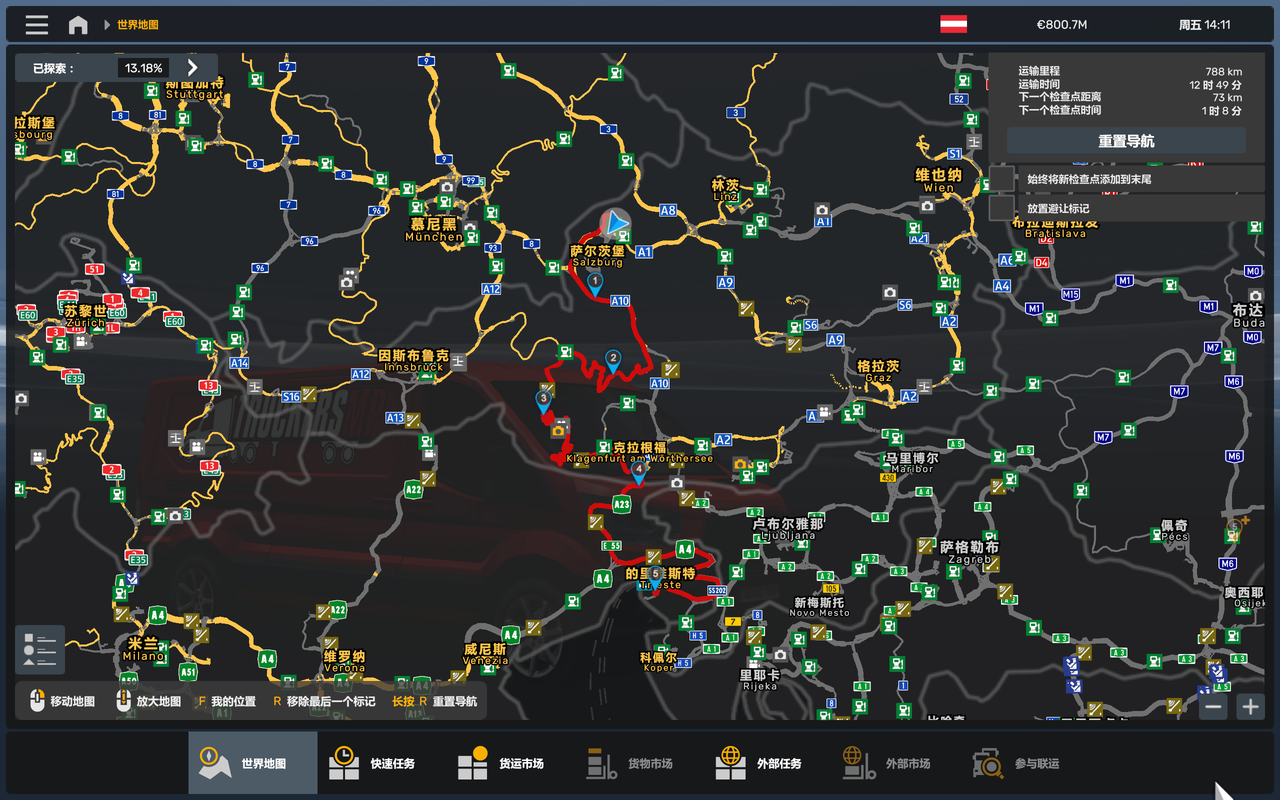Click the €800.7M money balance
The width and height of the screenshot is (1280, 800).
pos(1061,25)
